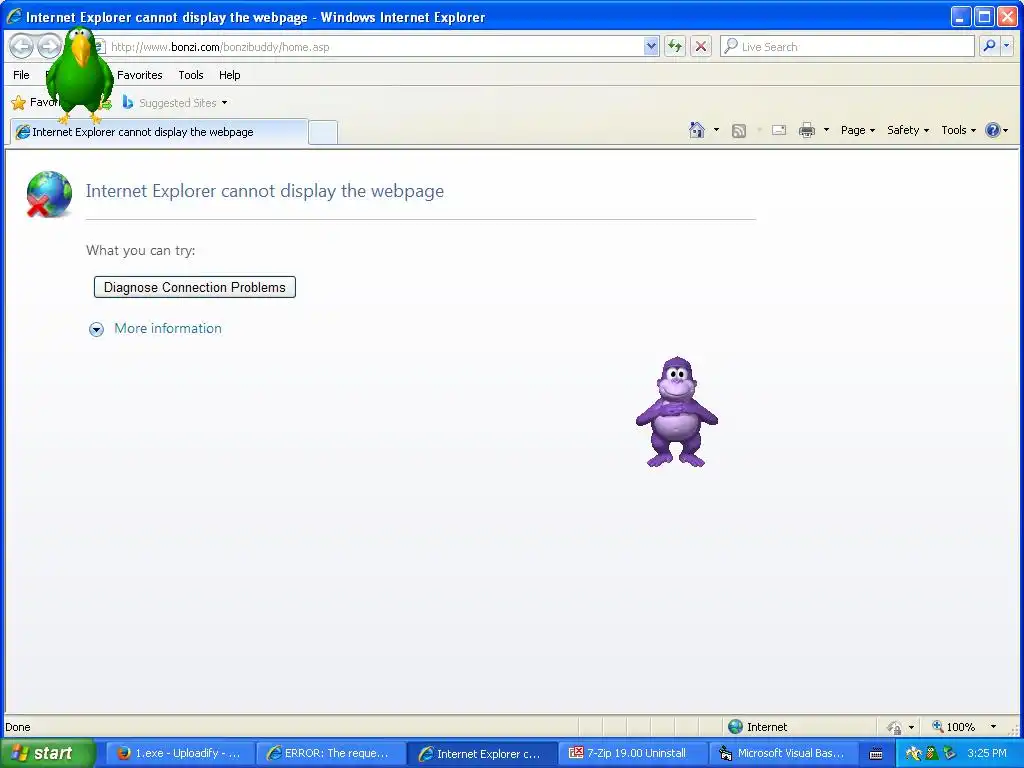Click the 3:25 PM system clock

tap(987, 753)
